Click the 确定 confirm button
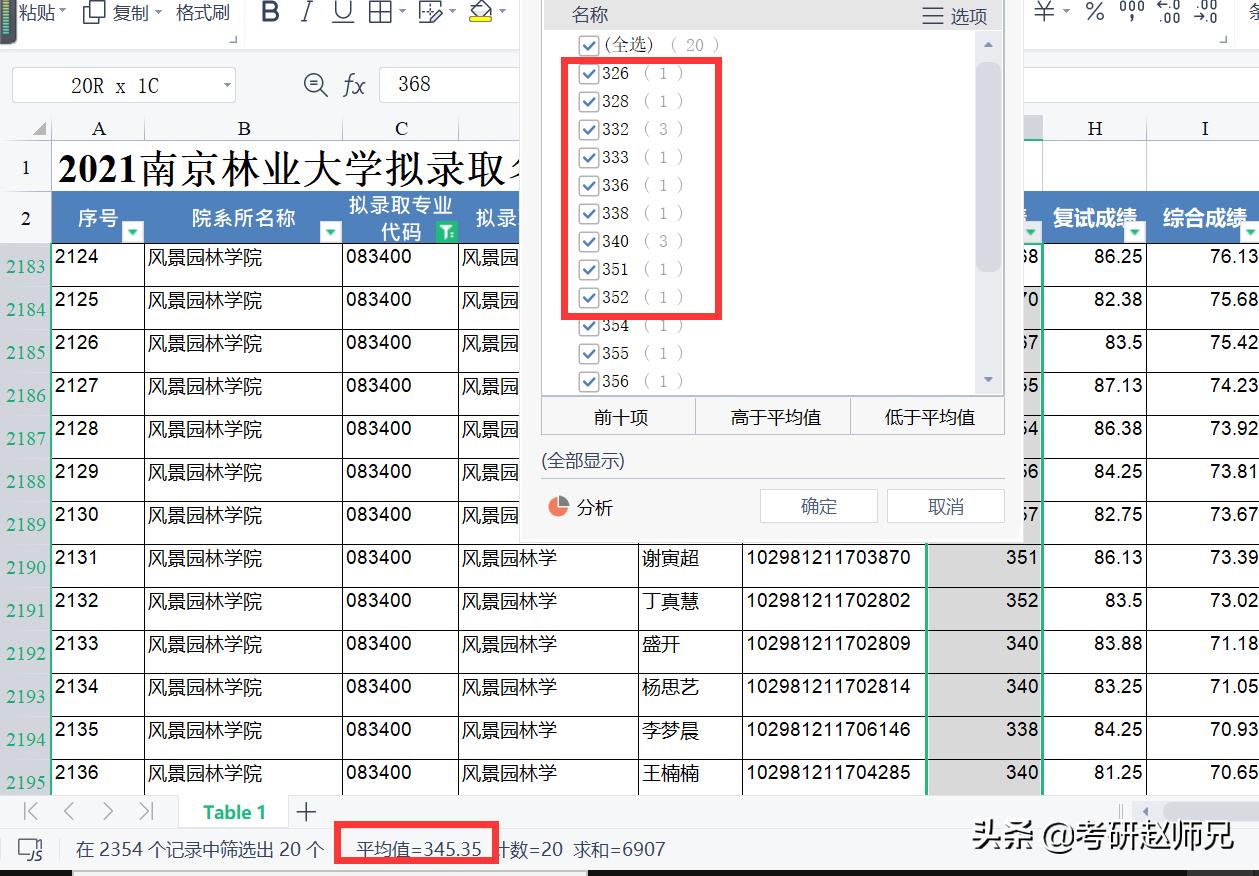This screenshot has width=1259, height=876. click(818, 506)
